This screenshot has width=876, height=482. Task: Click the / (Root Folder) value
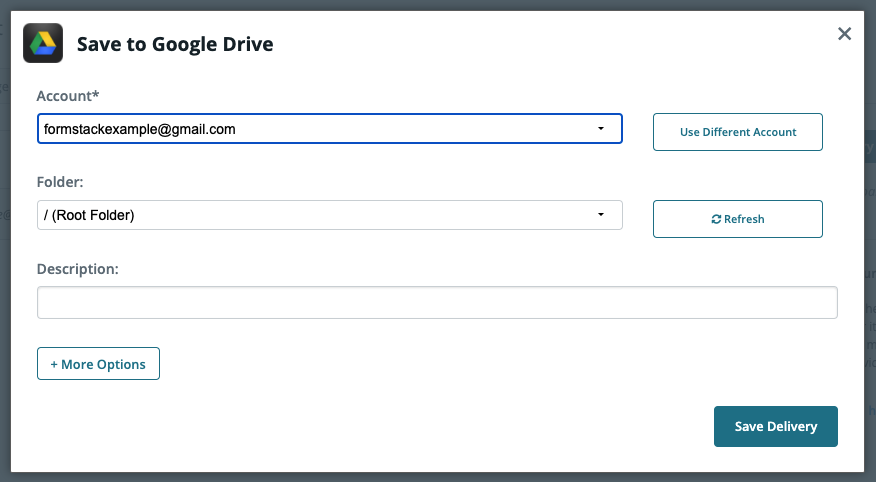pyautogui.click(x=89, y=215)
